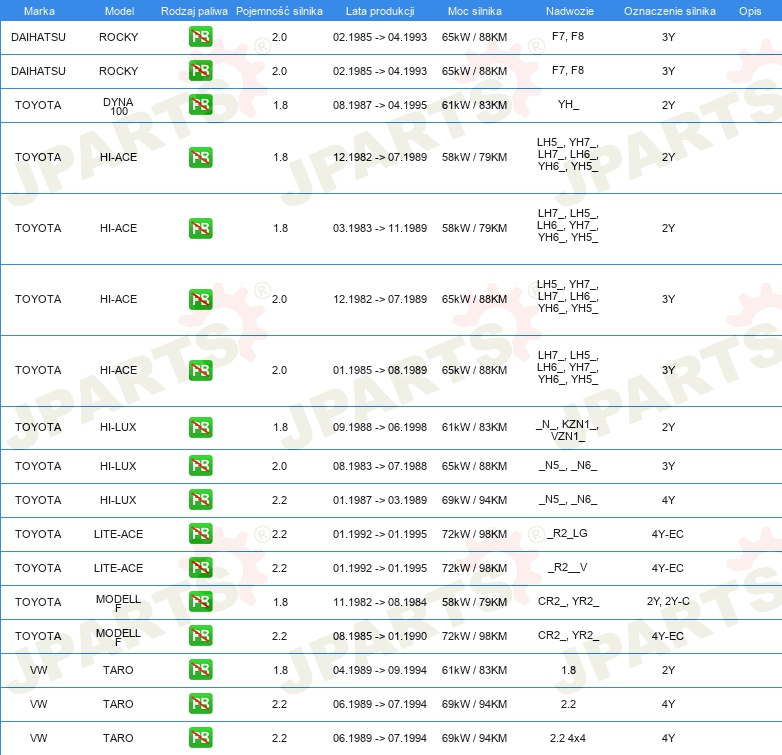Select the 'YH_' body cell
Viewport: 782px width, 755px height.
click(x=569, y=104)
